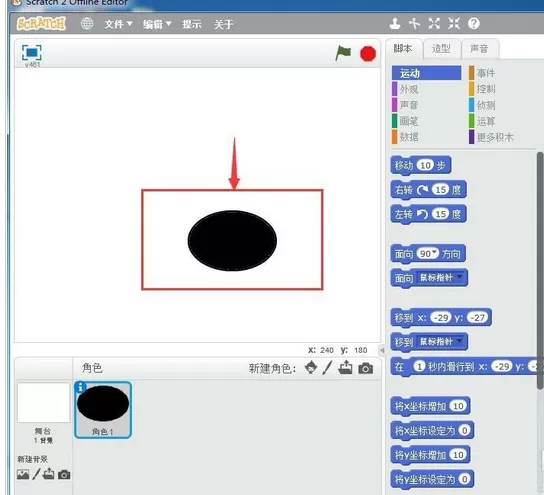Select the delete scissors tool
The image size is (544, 495).
415,24
